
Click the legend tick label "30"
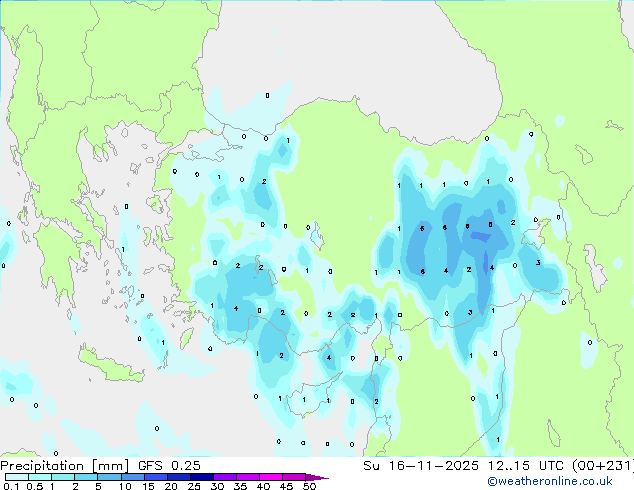pos(217,486)
